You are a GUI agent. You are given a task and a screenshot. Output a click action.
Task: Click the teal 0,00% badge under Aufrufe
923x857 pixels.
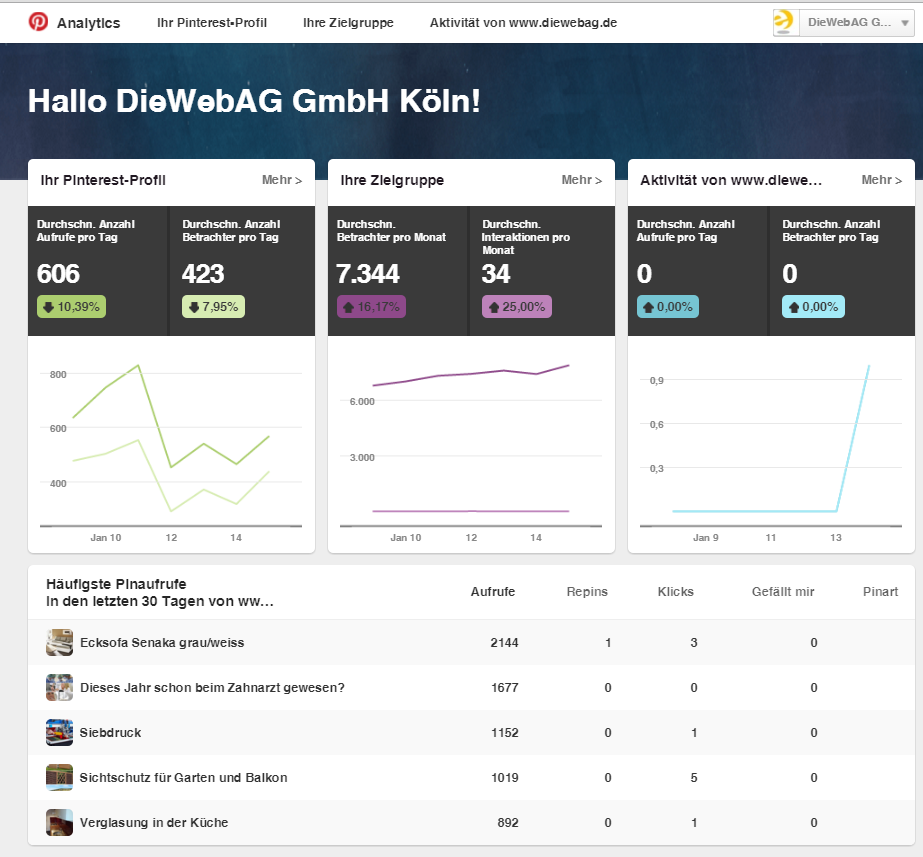pos(668,307)
